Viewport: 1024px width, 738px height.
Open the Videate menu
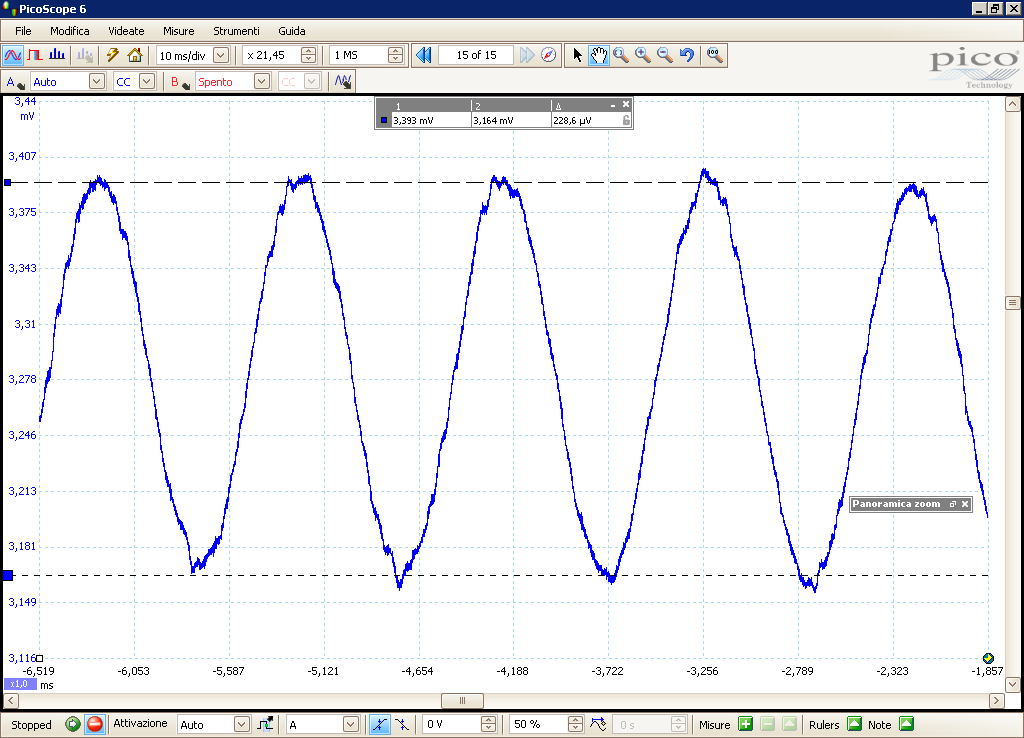126,31
